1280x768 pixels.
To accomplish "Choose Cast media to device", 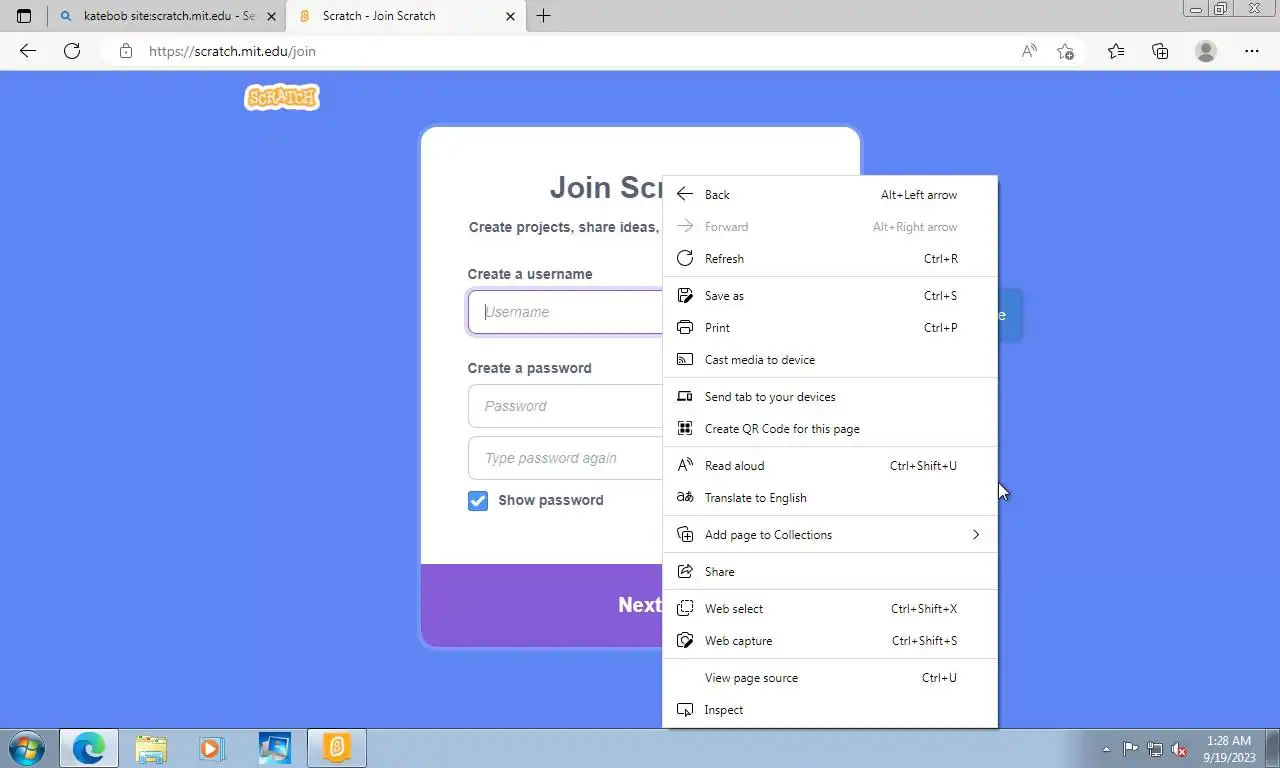I will click(x=830, y=360).
